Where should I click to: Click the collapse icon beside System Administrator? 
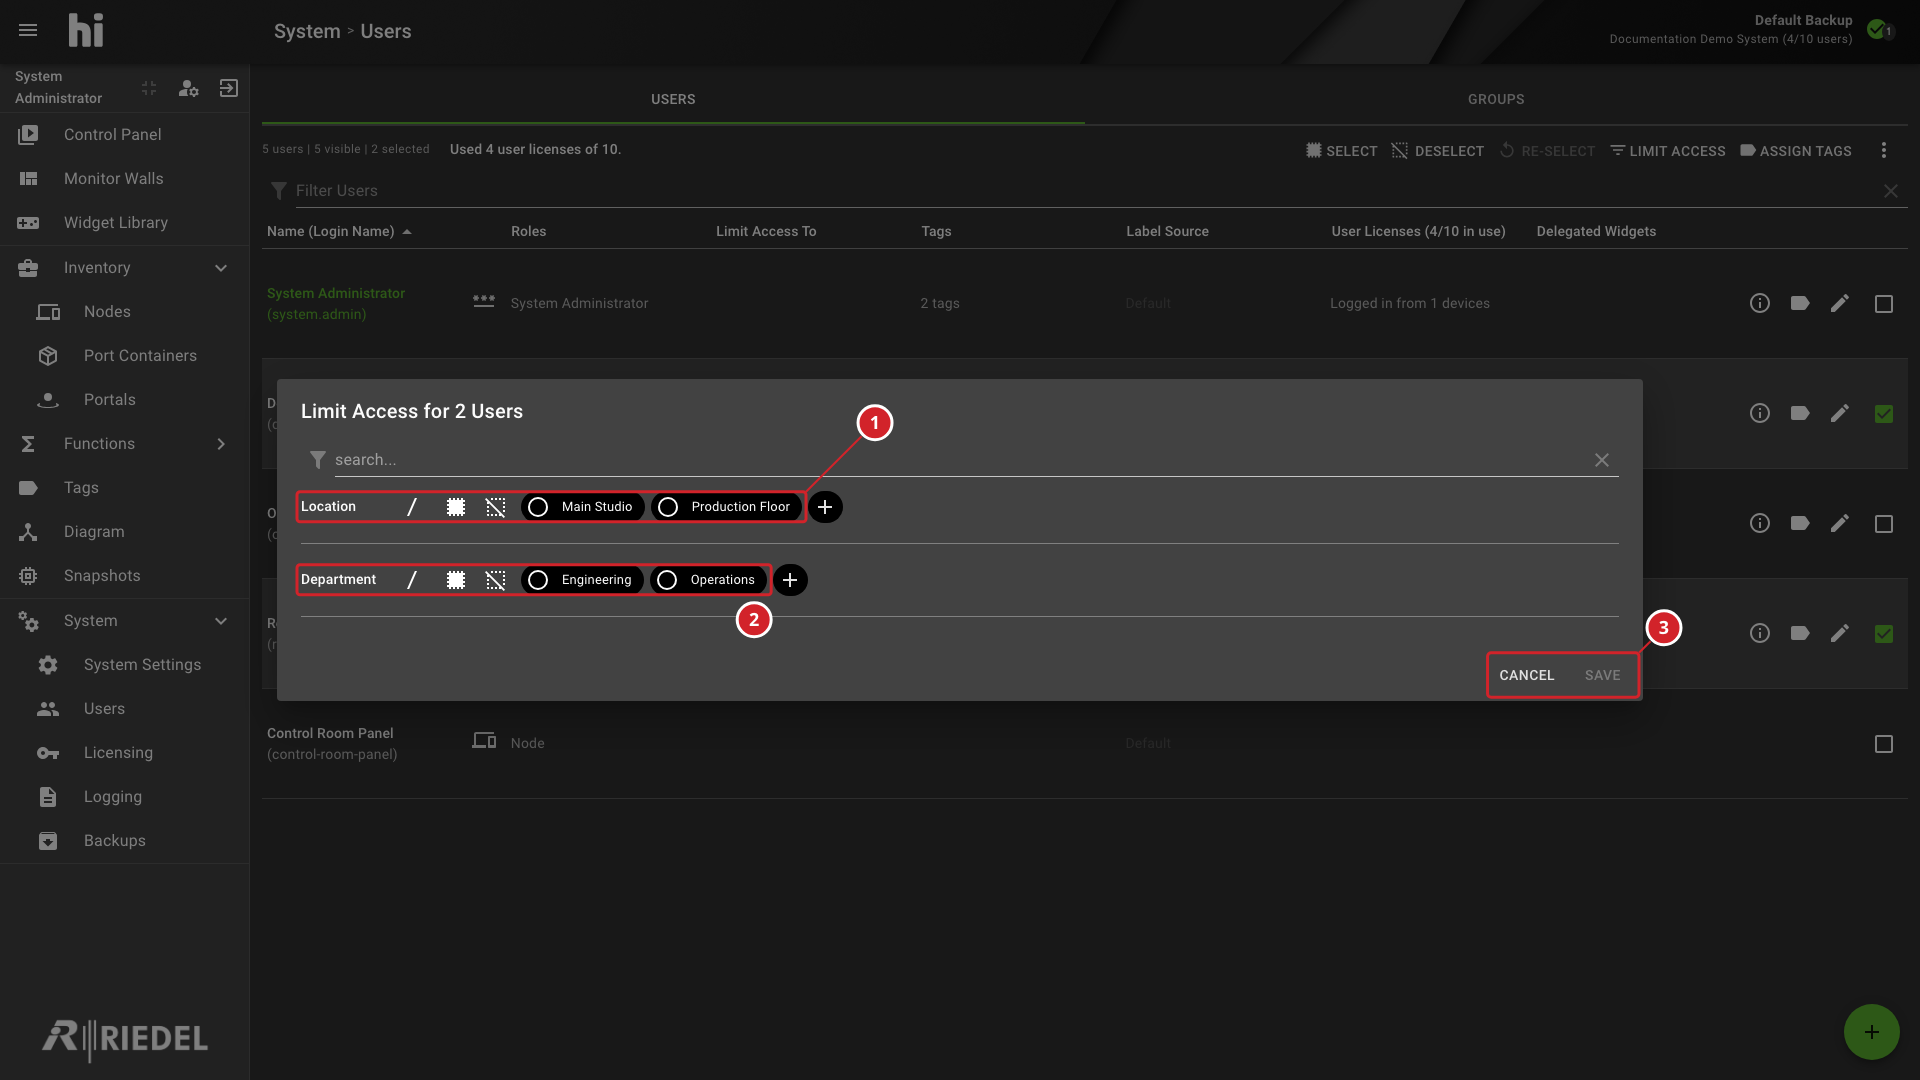149,88
